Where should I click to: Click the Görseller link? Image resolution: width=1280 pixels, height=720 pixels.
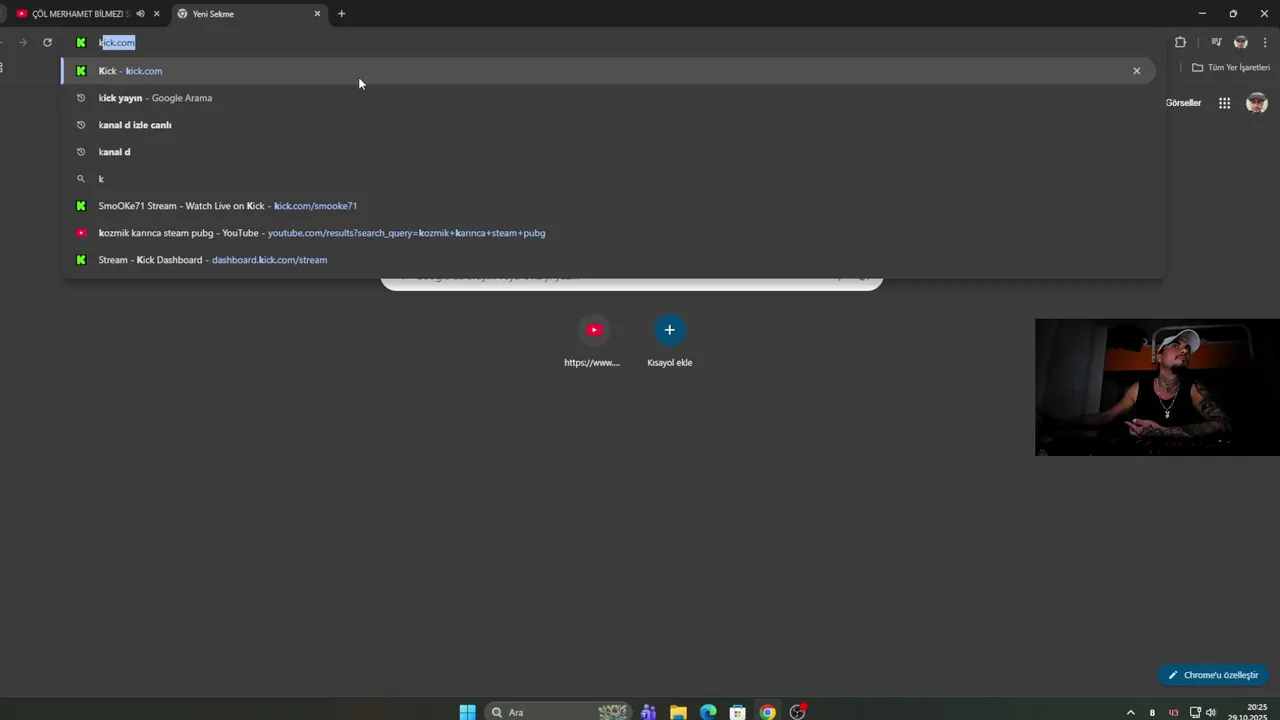pyautogui.click(x=1183, y=103)
